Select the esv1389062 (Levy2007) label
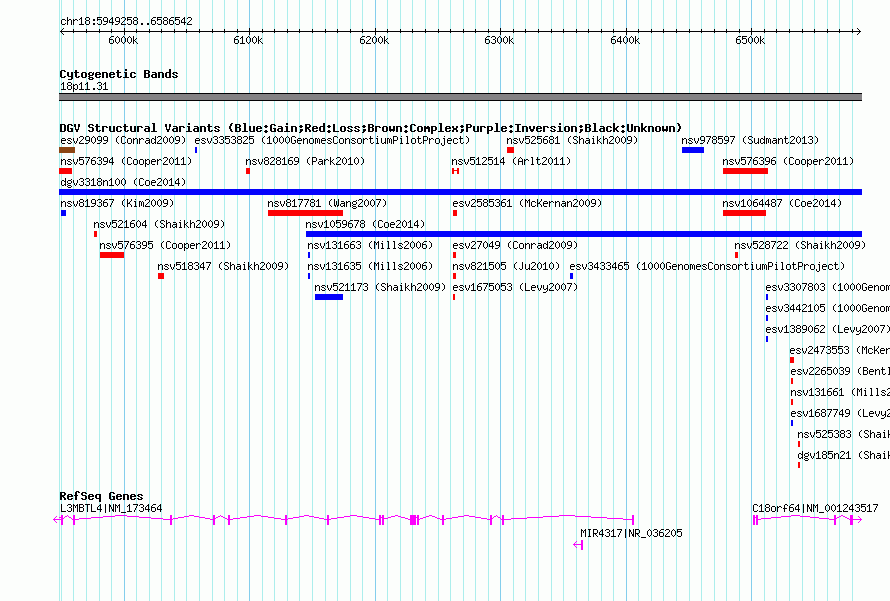 pyautogui.click(x=828, y=329)
